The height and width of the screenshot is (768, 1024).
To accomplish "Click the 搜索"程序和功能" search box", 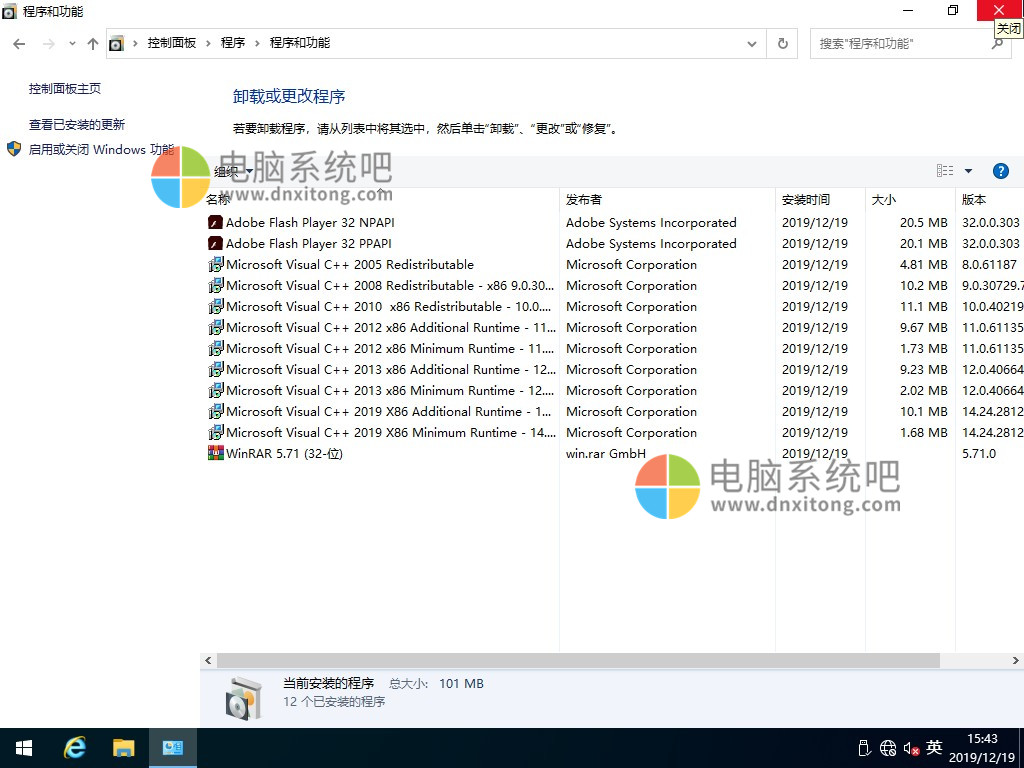I will coord(900,44).
